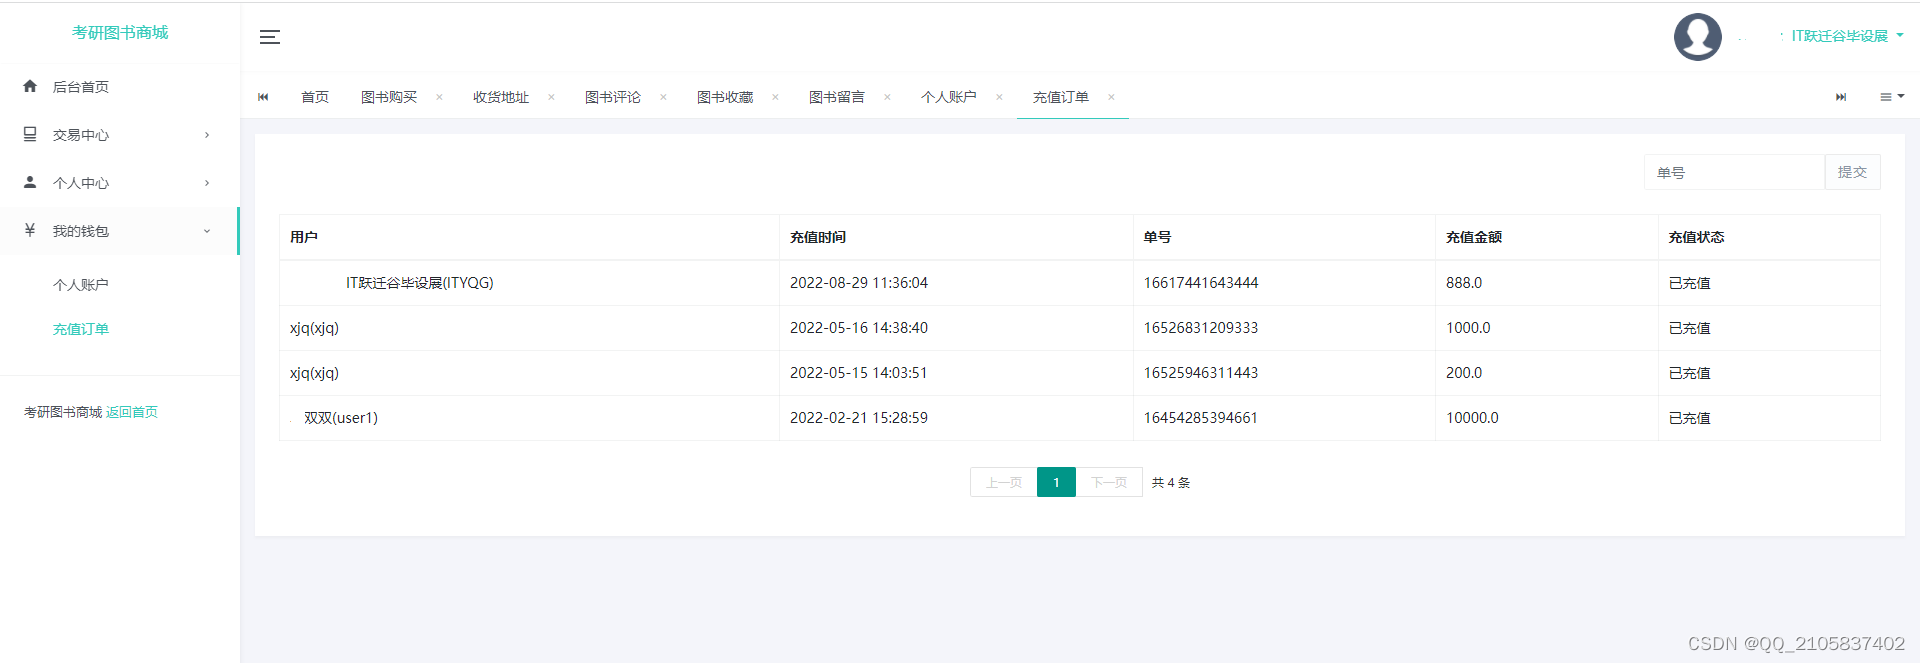Screen dimensions: 1920x663
Task: Select order number 16617441643444
Action: pyautogui.click(x=1201, y=283)
